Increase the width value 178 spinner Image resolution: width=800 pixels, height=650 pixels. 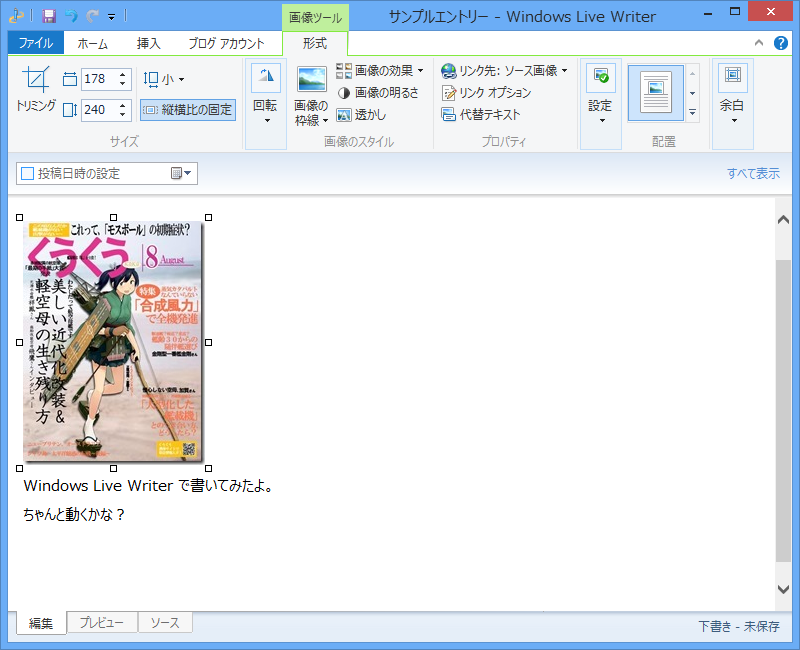click(122, 74)
